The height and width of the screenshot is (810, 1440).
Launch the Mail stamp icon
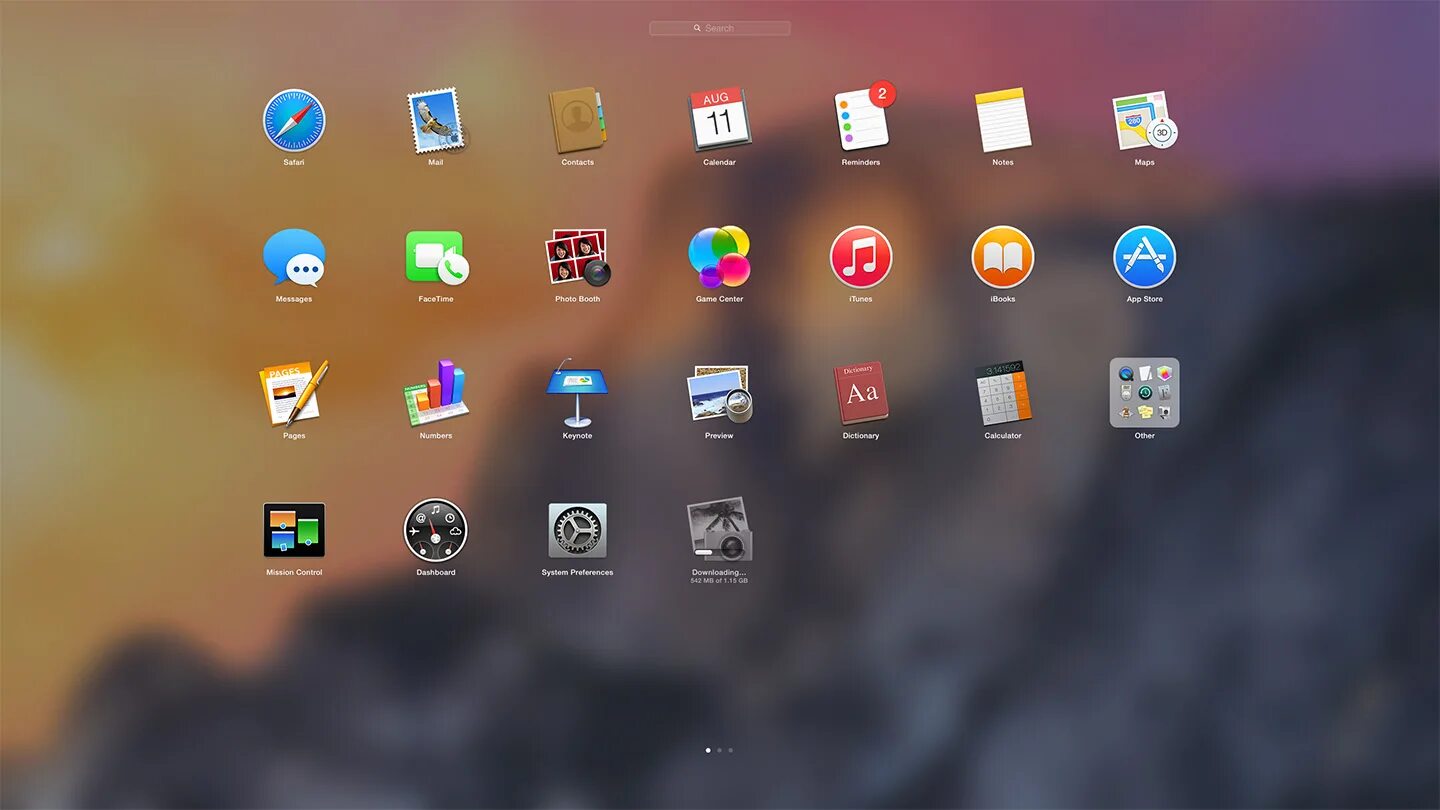(436, 121)
